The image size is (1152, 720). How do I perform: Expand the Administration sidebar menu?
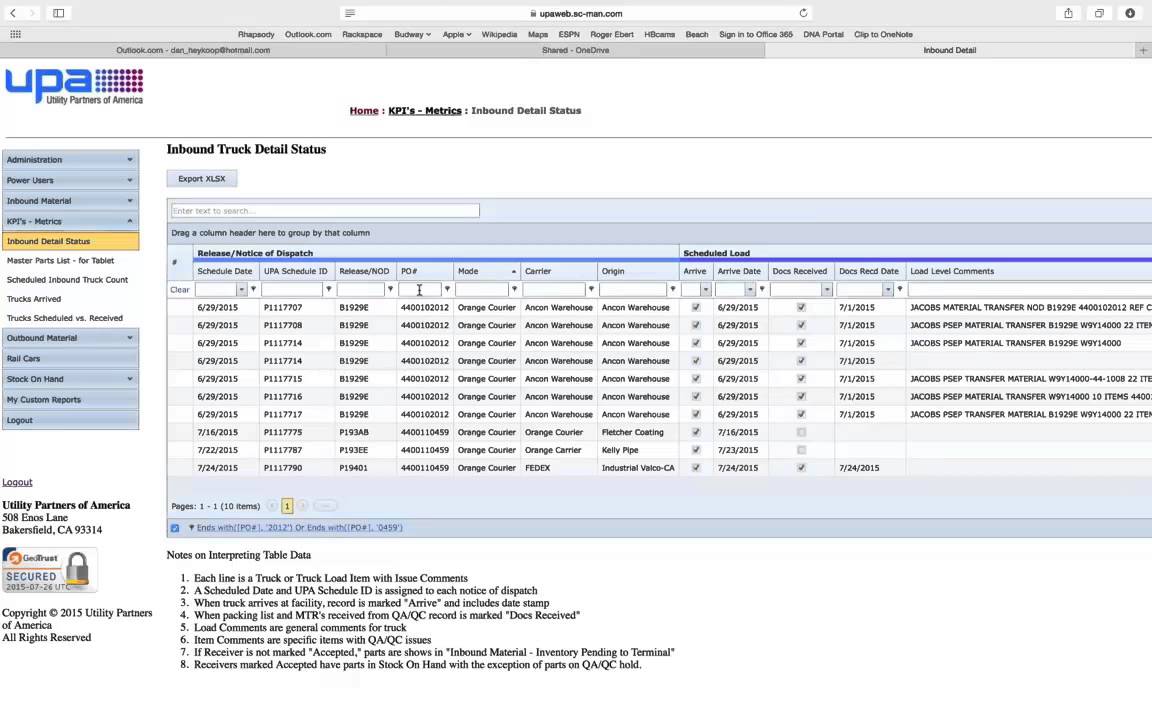(71, 159)
